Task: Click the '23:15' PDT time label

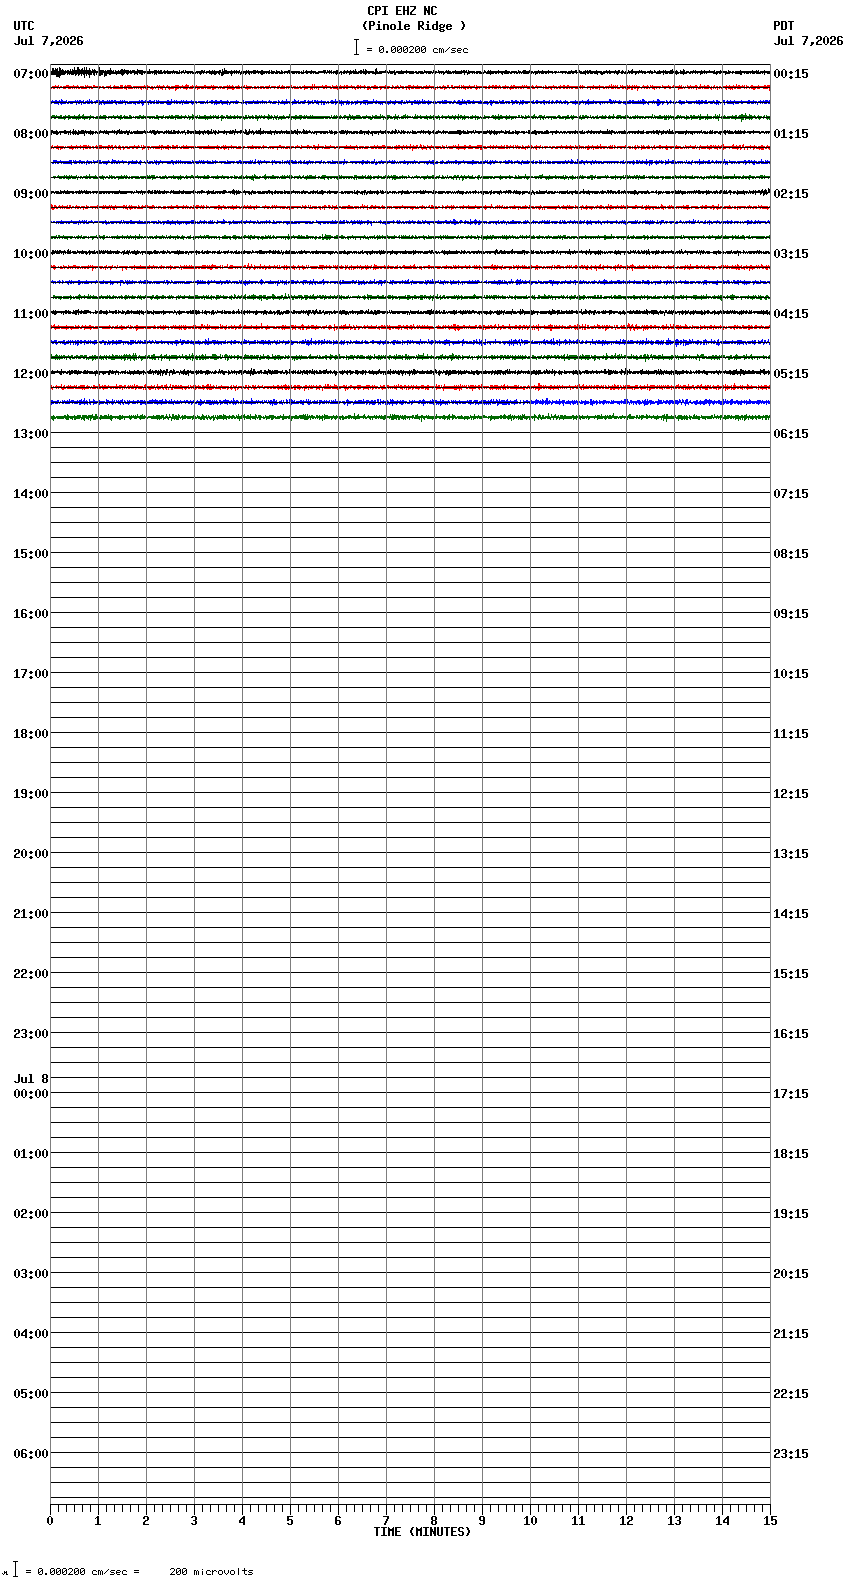Action: tap(791, 1454)
